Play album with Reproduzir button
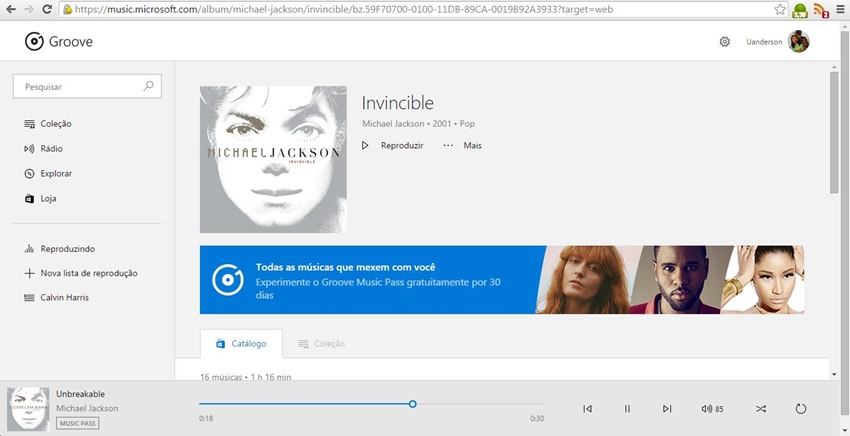The height and width of the screenshot is (436, 850). [x=392, y=145]
